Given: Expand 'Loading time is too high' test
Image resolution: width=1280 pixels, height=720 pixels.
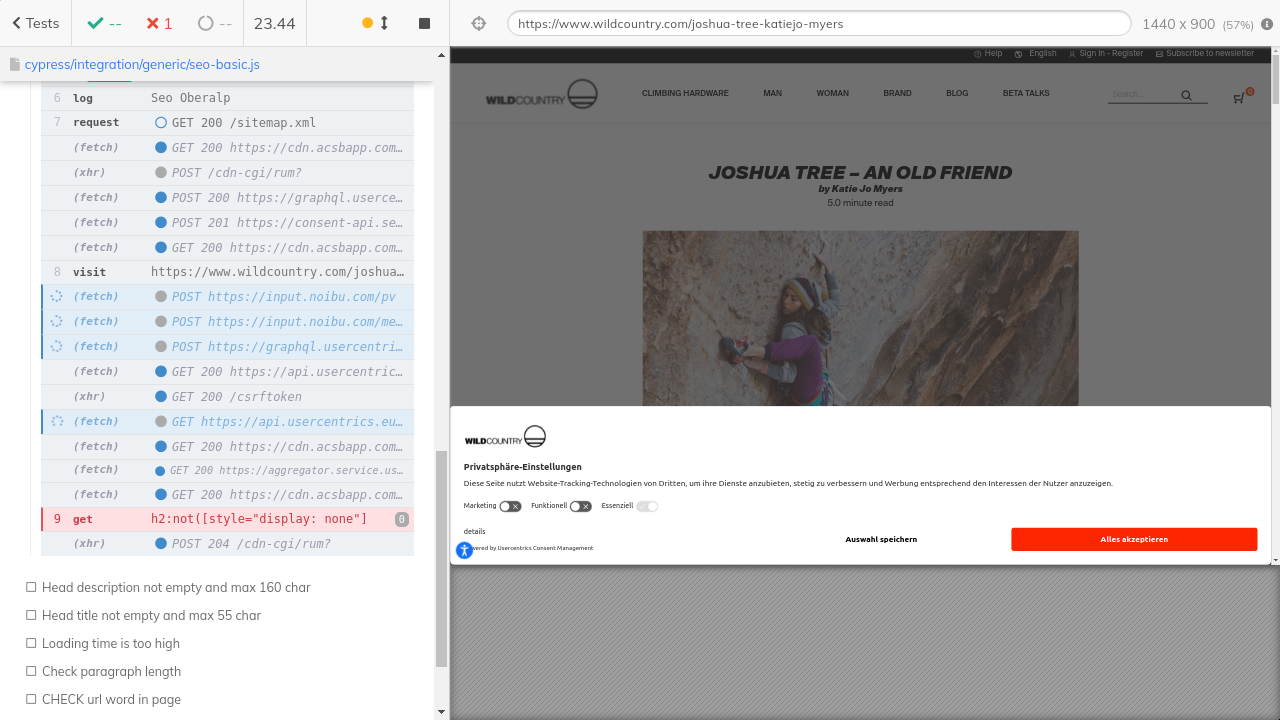Looking at the screenshot, I should point(111,643).
